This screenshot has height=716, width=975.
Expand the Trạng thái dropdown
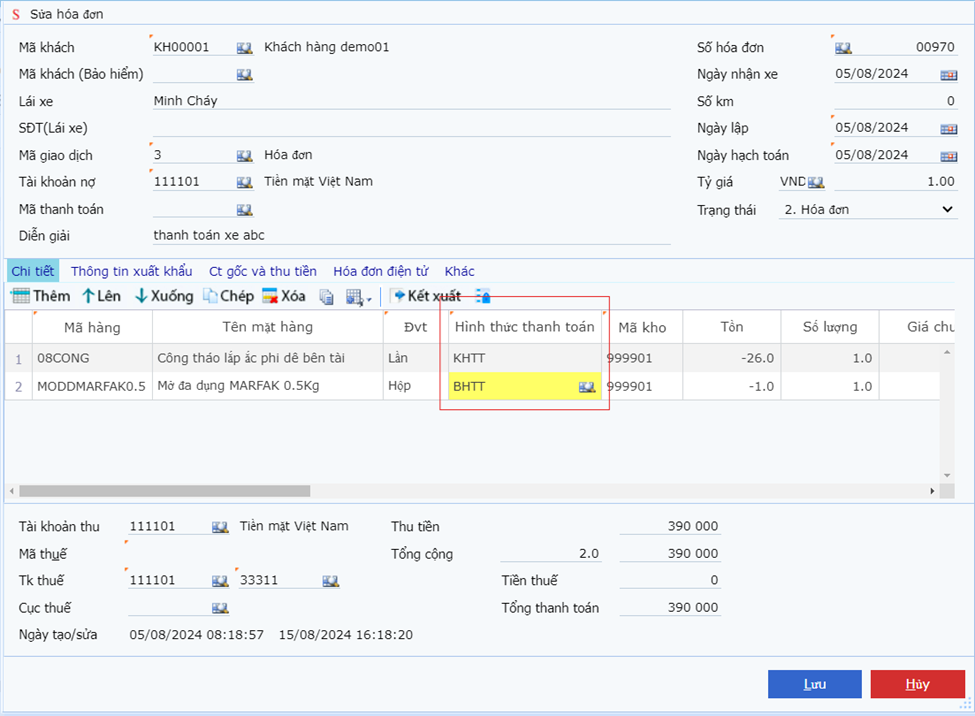948,210
